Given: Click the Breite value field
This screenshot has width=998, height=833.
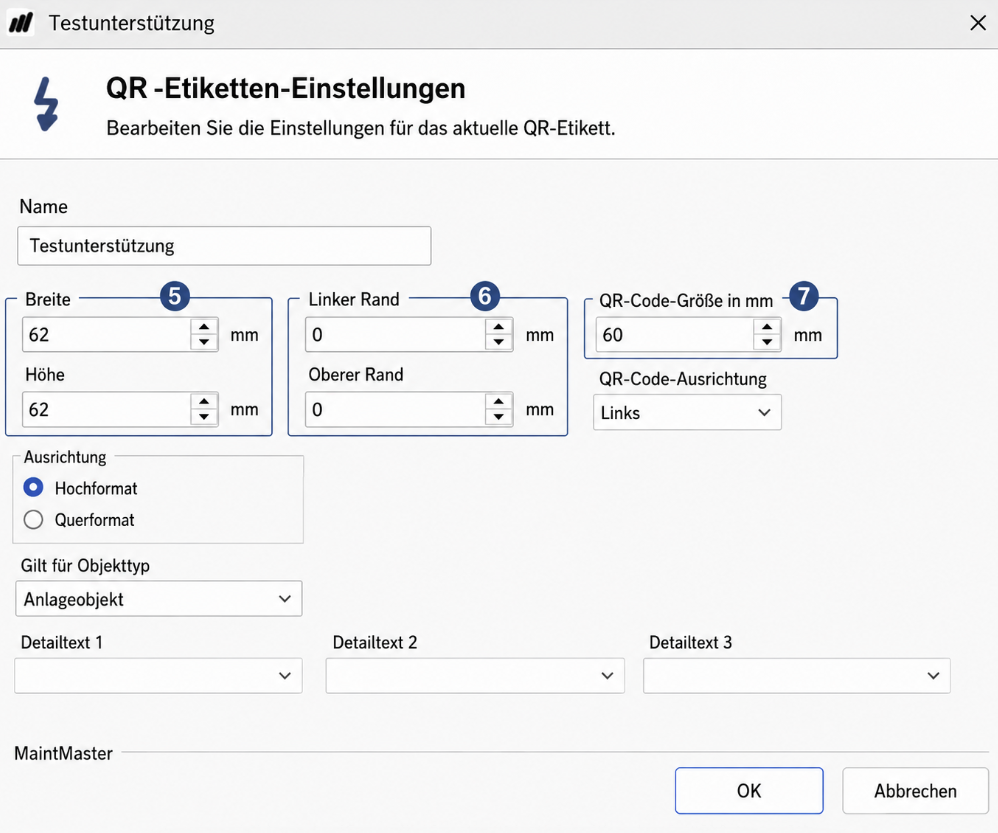Looking at the screenshot, I should 106,335.
